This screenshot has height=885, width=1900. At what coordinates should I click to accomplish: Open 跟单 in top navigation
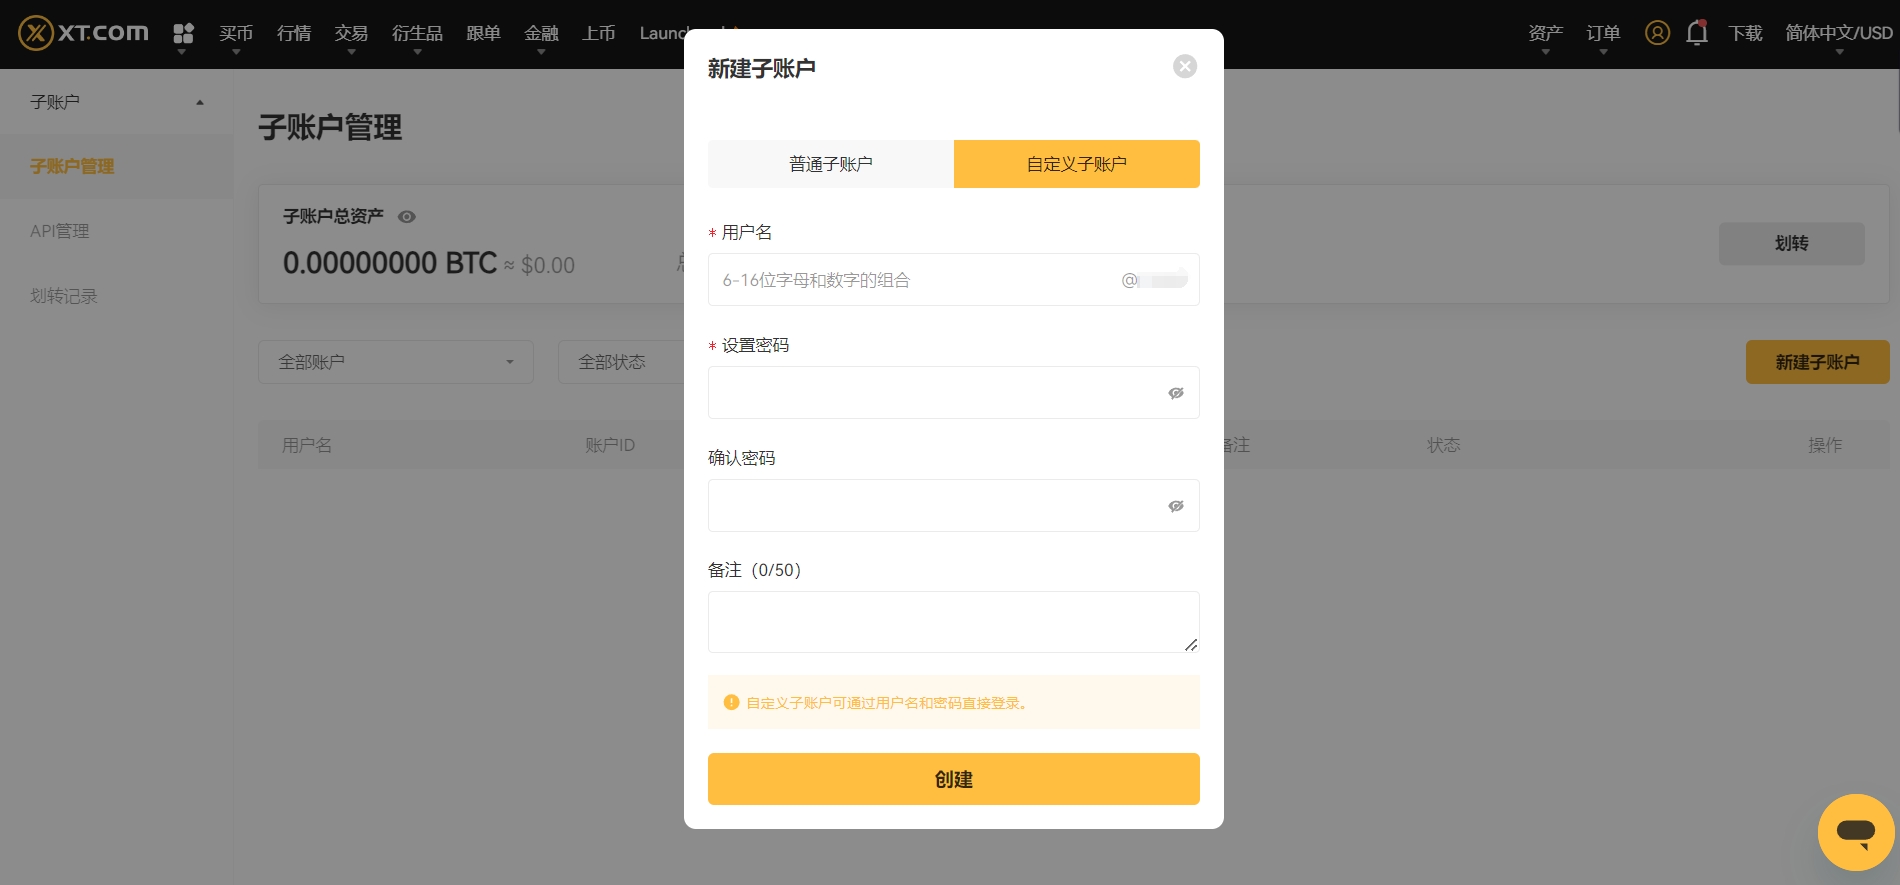click(483, 33)
